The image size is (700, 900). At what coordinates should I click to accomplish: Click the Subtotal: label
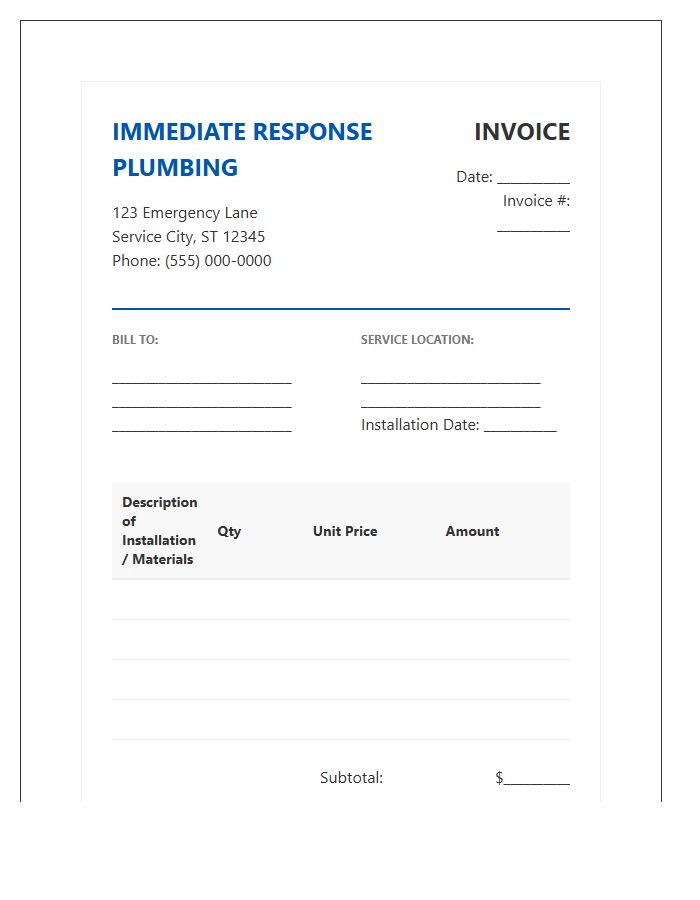pyautogui.click(x=351, y=778)
